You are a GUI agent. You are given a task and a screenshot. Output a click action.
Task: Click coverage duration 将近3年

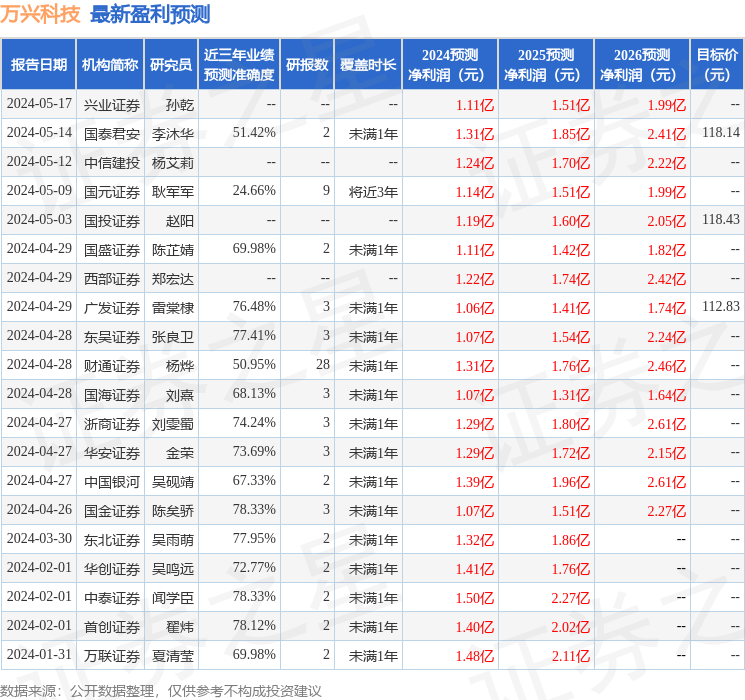[373, 192]
